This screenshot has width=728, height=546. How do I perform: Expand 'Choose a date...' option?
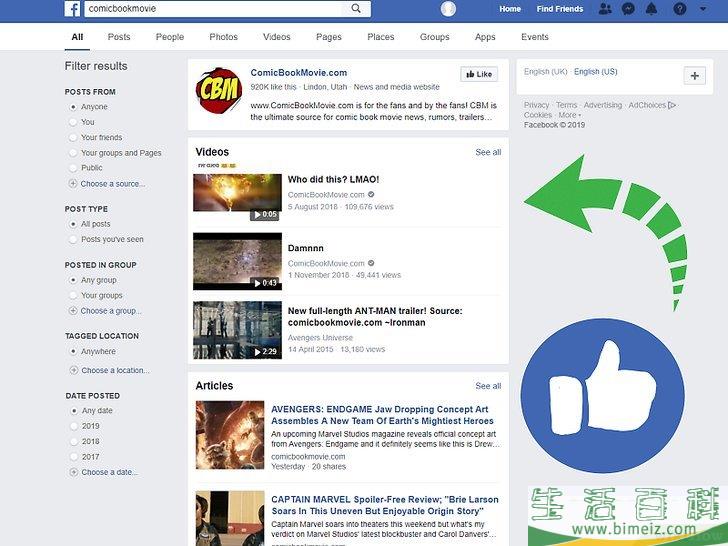click(x=104, y=472)
